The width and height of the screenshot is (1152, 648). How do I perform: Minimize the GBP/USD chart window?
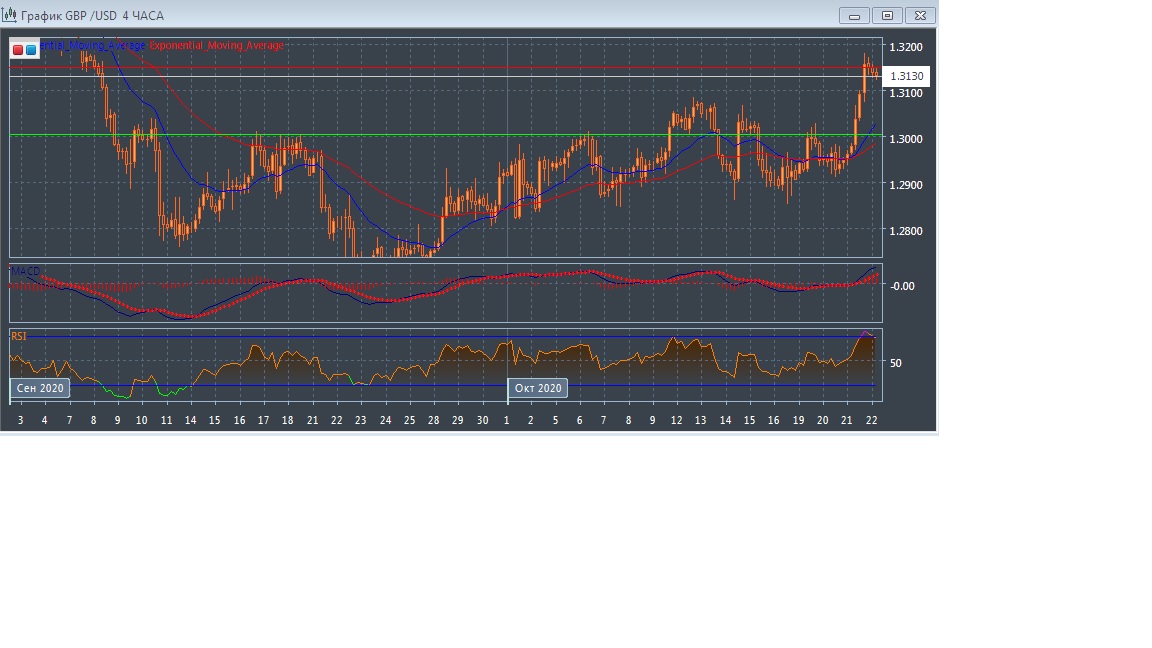tap(855, 15)
